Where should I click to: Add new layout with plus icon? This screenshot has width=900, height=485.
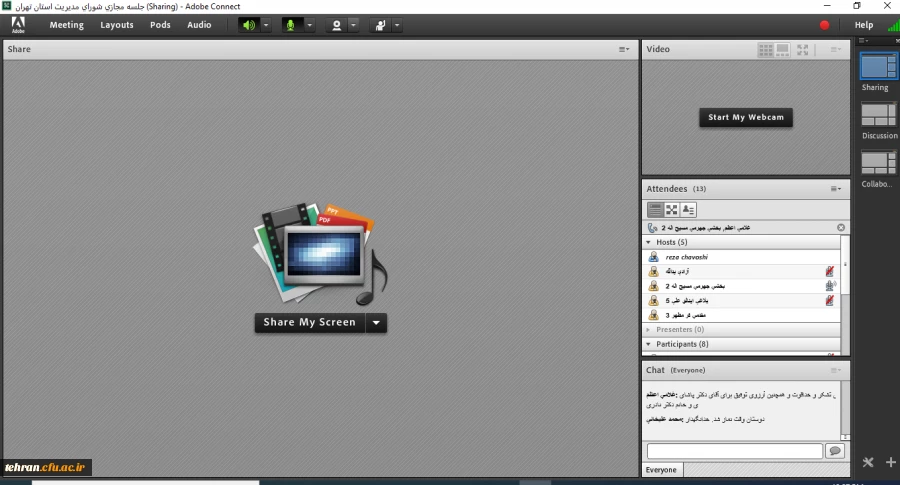click(x=890, y=462)
